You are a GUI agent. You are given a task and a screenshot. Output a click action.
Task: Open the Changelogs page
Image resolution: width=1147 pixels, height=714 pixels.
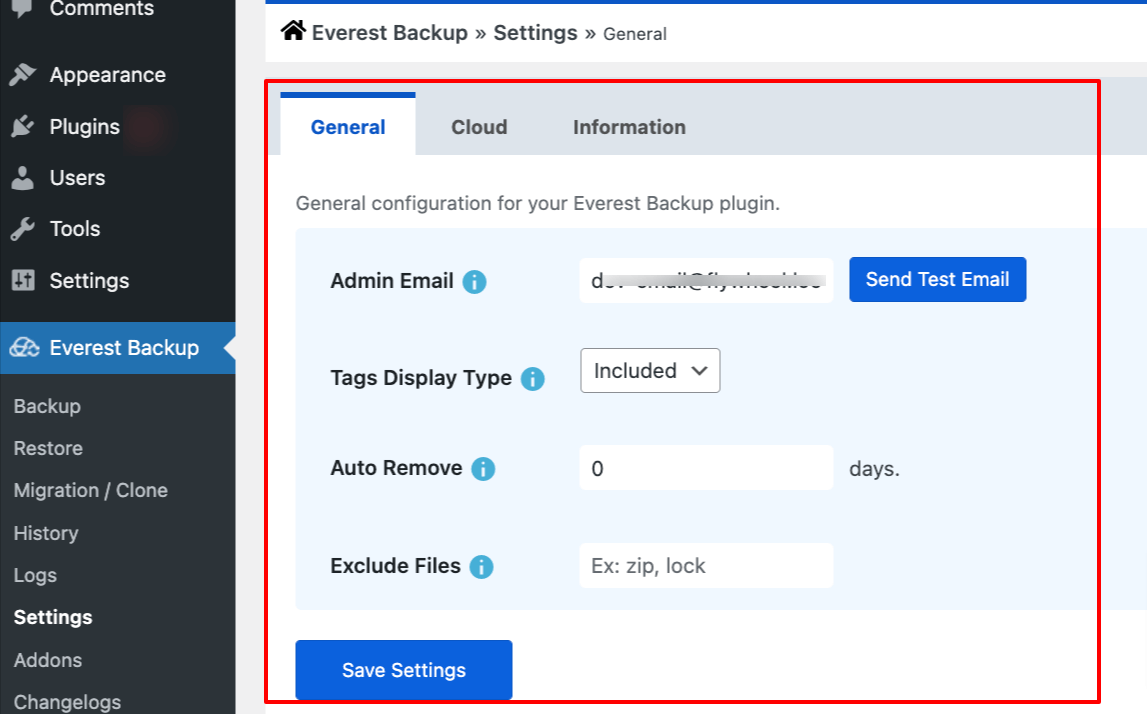coord(66,701)
